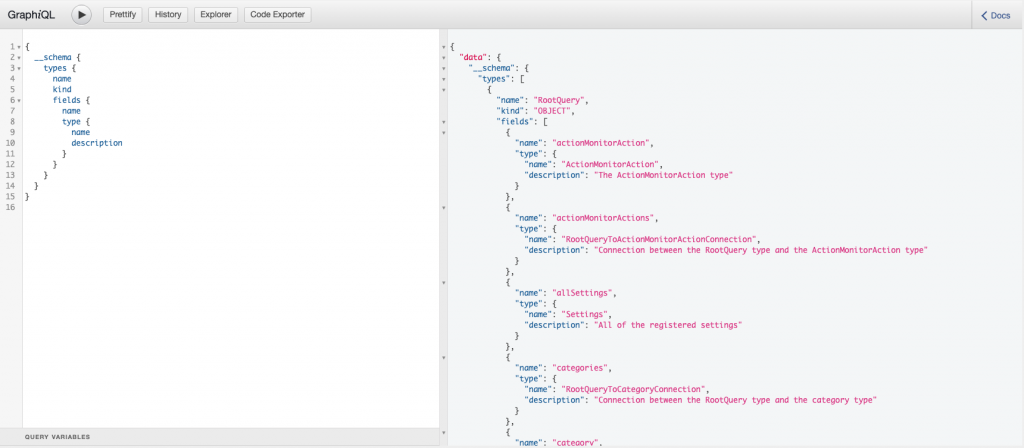Open the History panel

(x=168, y=15)
